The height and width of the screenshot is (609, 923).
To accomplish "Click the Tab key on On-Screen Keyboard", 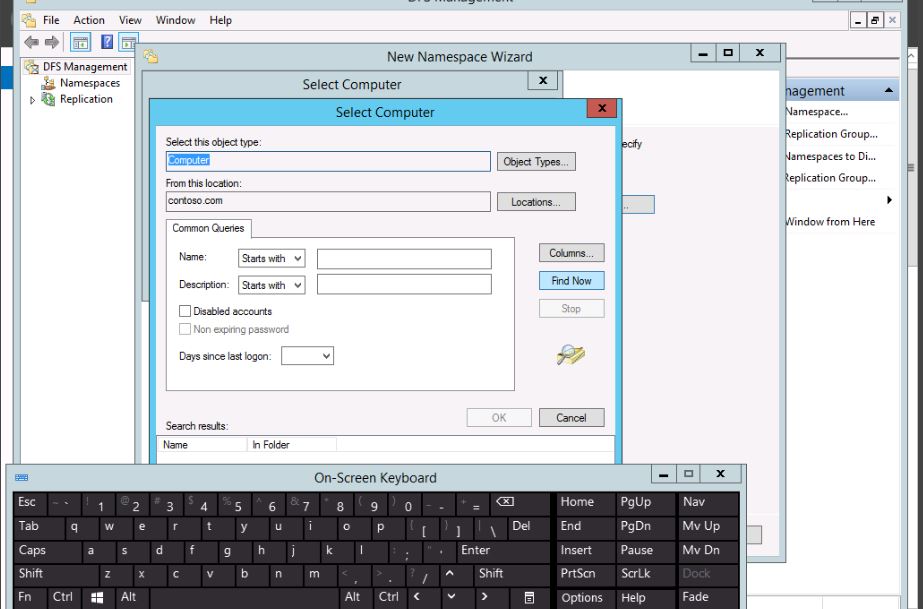I will click(x=39, y=527).
